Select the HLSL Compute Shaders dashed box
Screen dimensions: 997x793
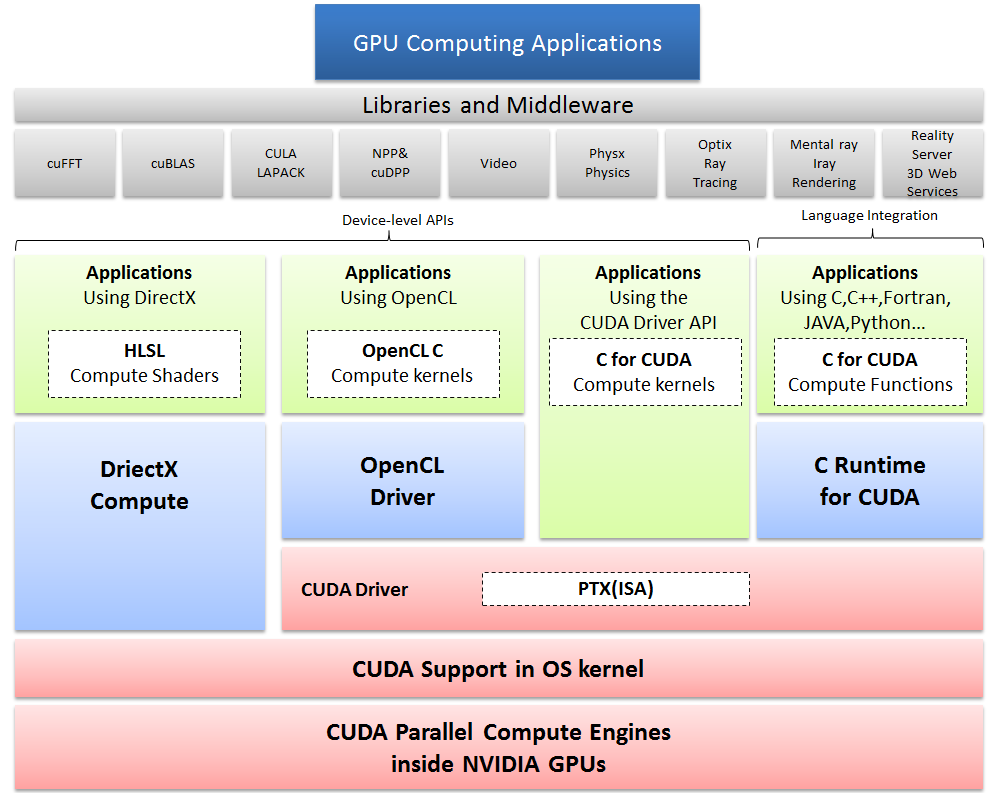[x=144, y=364]
